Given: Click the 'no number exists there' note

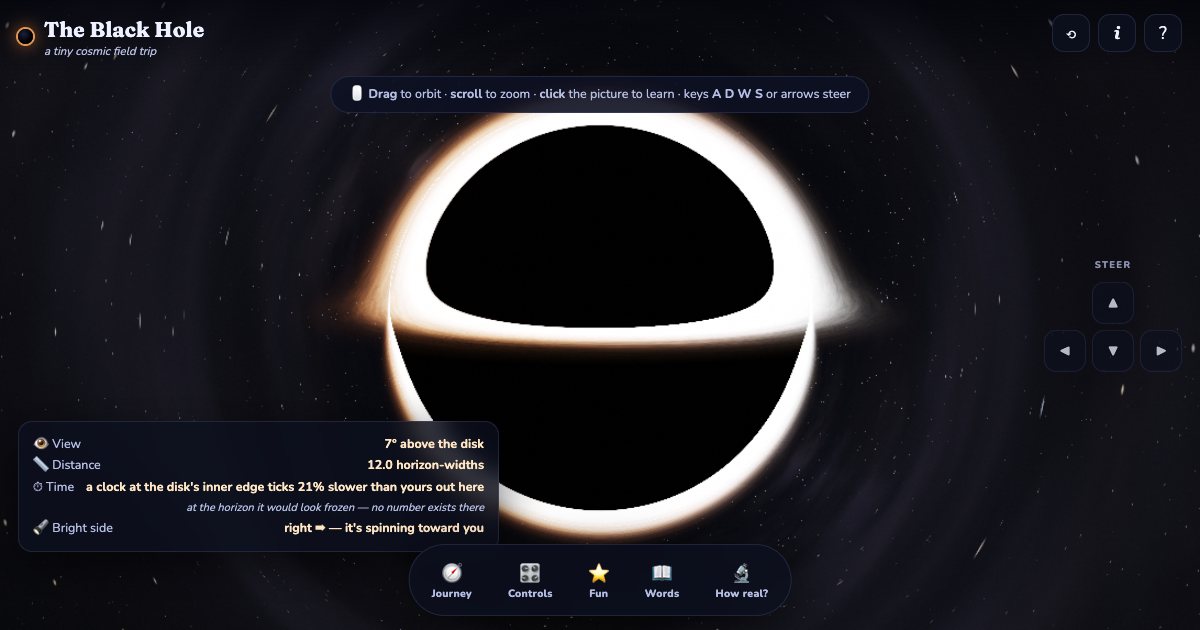Looking at the screenshot, I should pyautogui.click(x=428, y=508).
